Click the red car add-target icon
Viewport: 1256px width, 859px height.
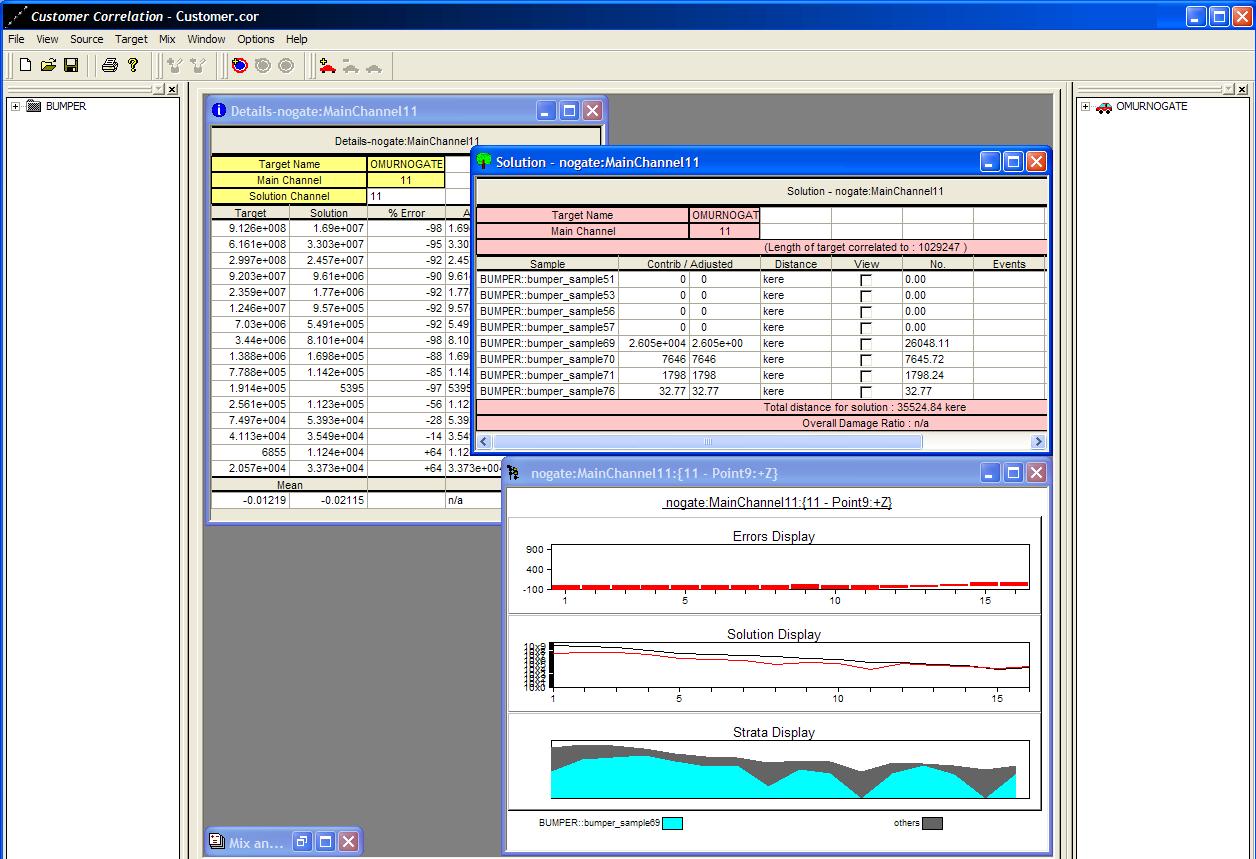point(327,65)
